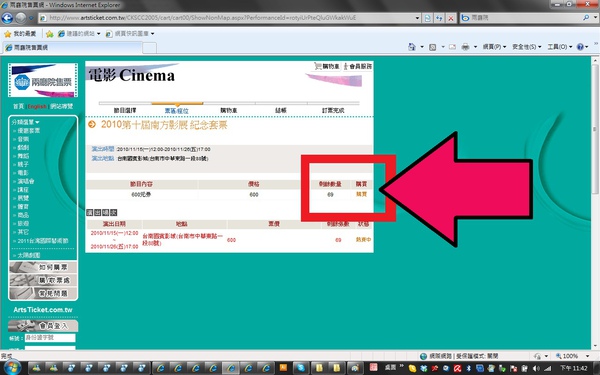Open the print options dropdown arrow
This screenshot has height=375, width=600.
coord(475,47)
